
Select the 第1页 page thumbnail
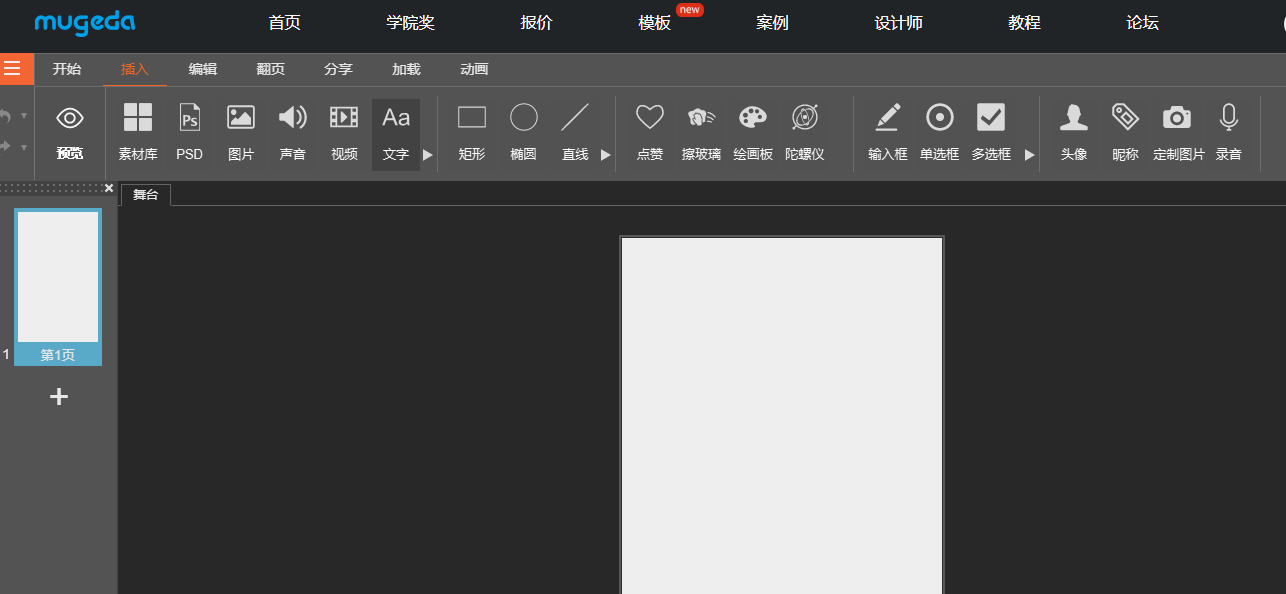pos(58,287)
